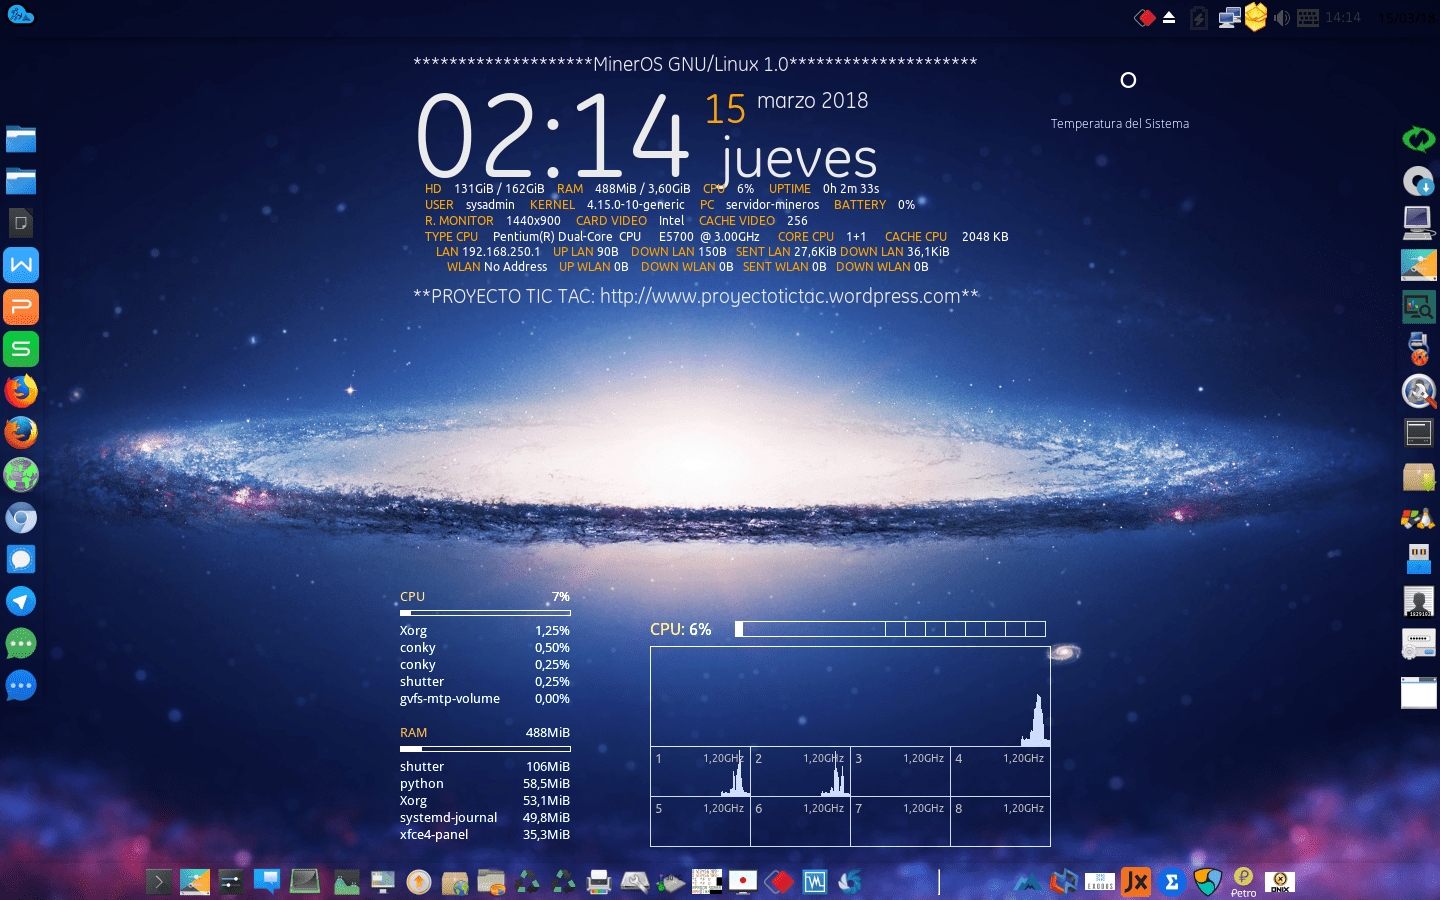Open the applications menu cloud logo
The width and height of the screenshot is (1440, 900).
point(21,15)
